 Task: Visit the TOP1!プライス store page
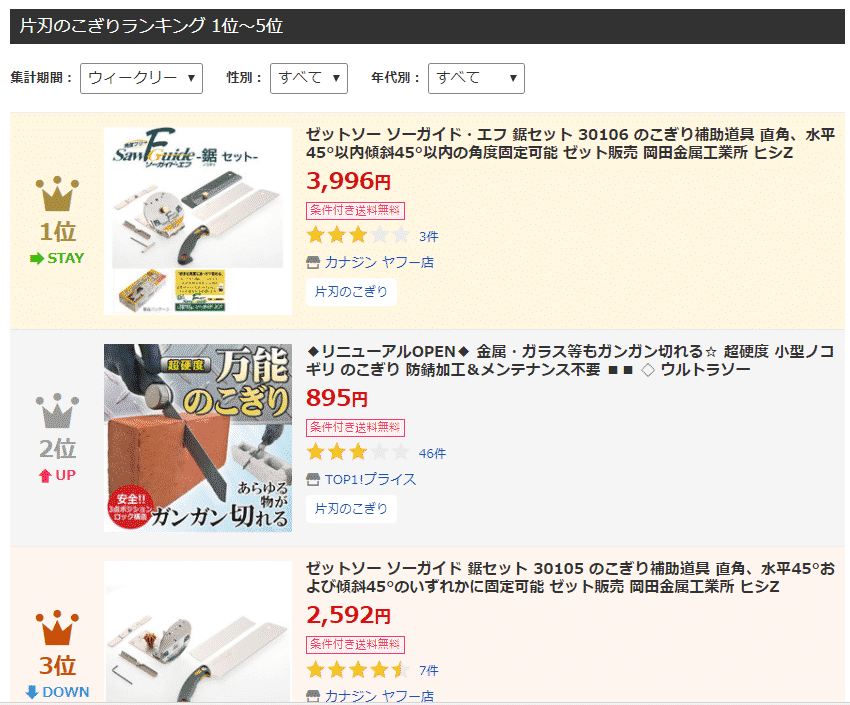(370, 480)
